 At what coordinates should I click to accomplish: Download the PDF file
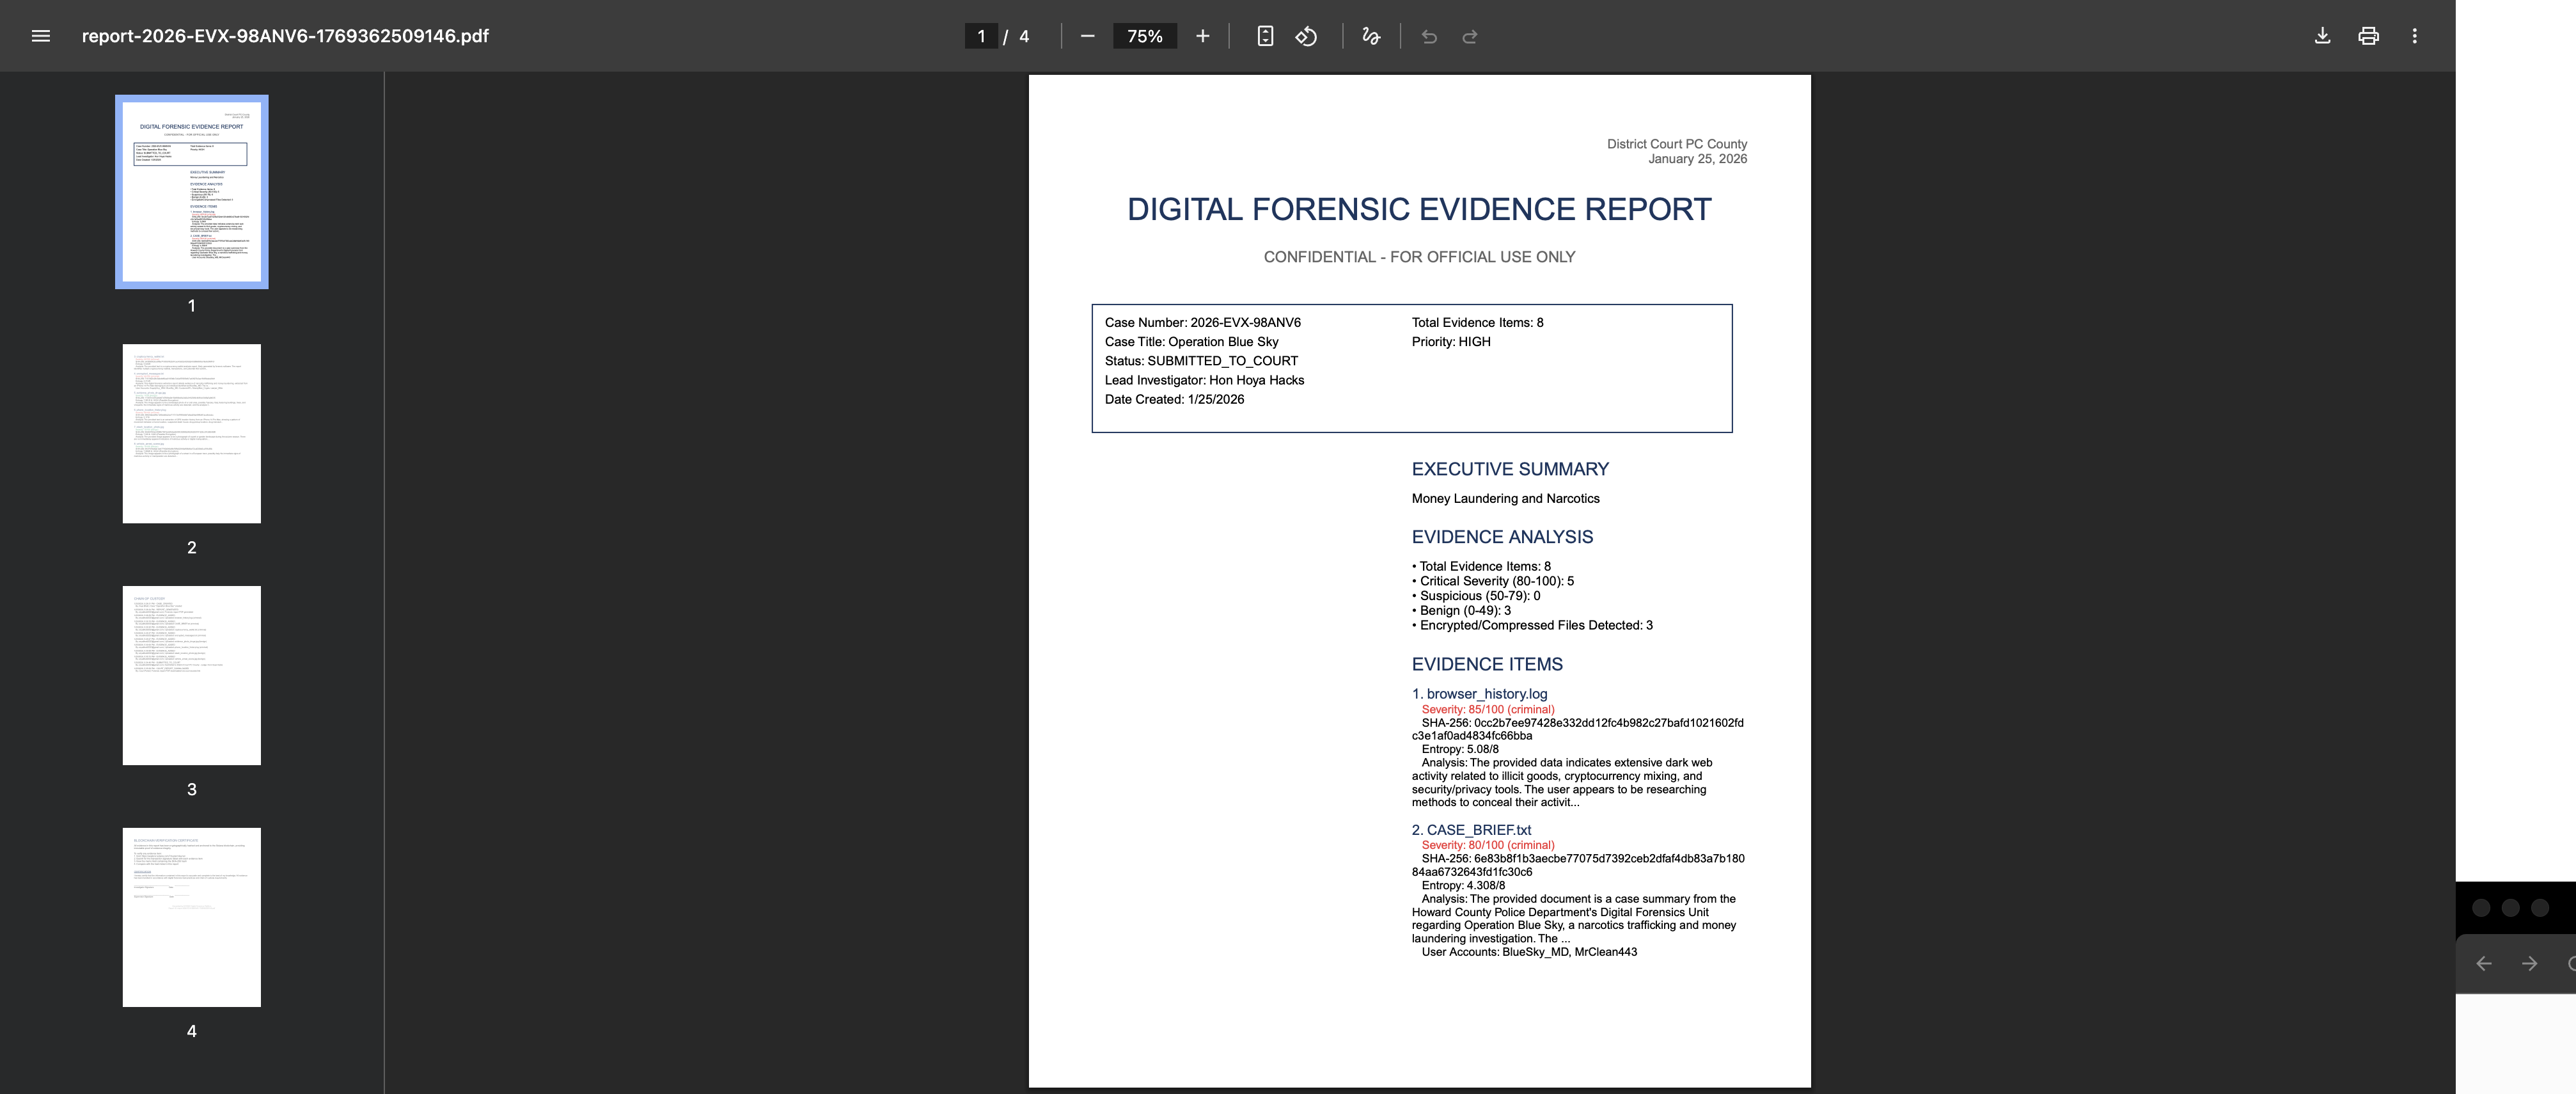coord(2322,36)
